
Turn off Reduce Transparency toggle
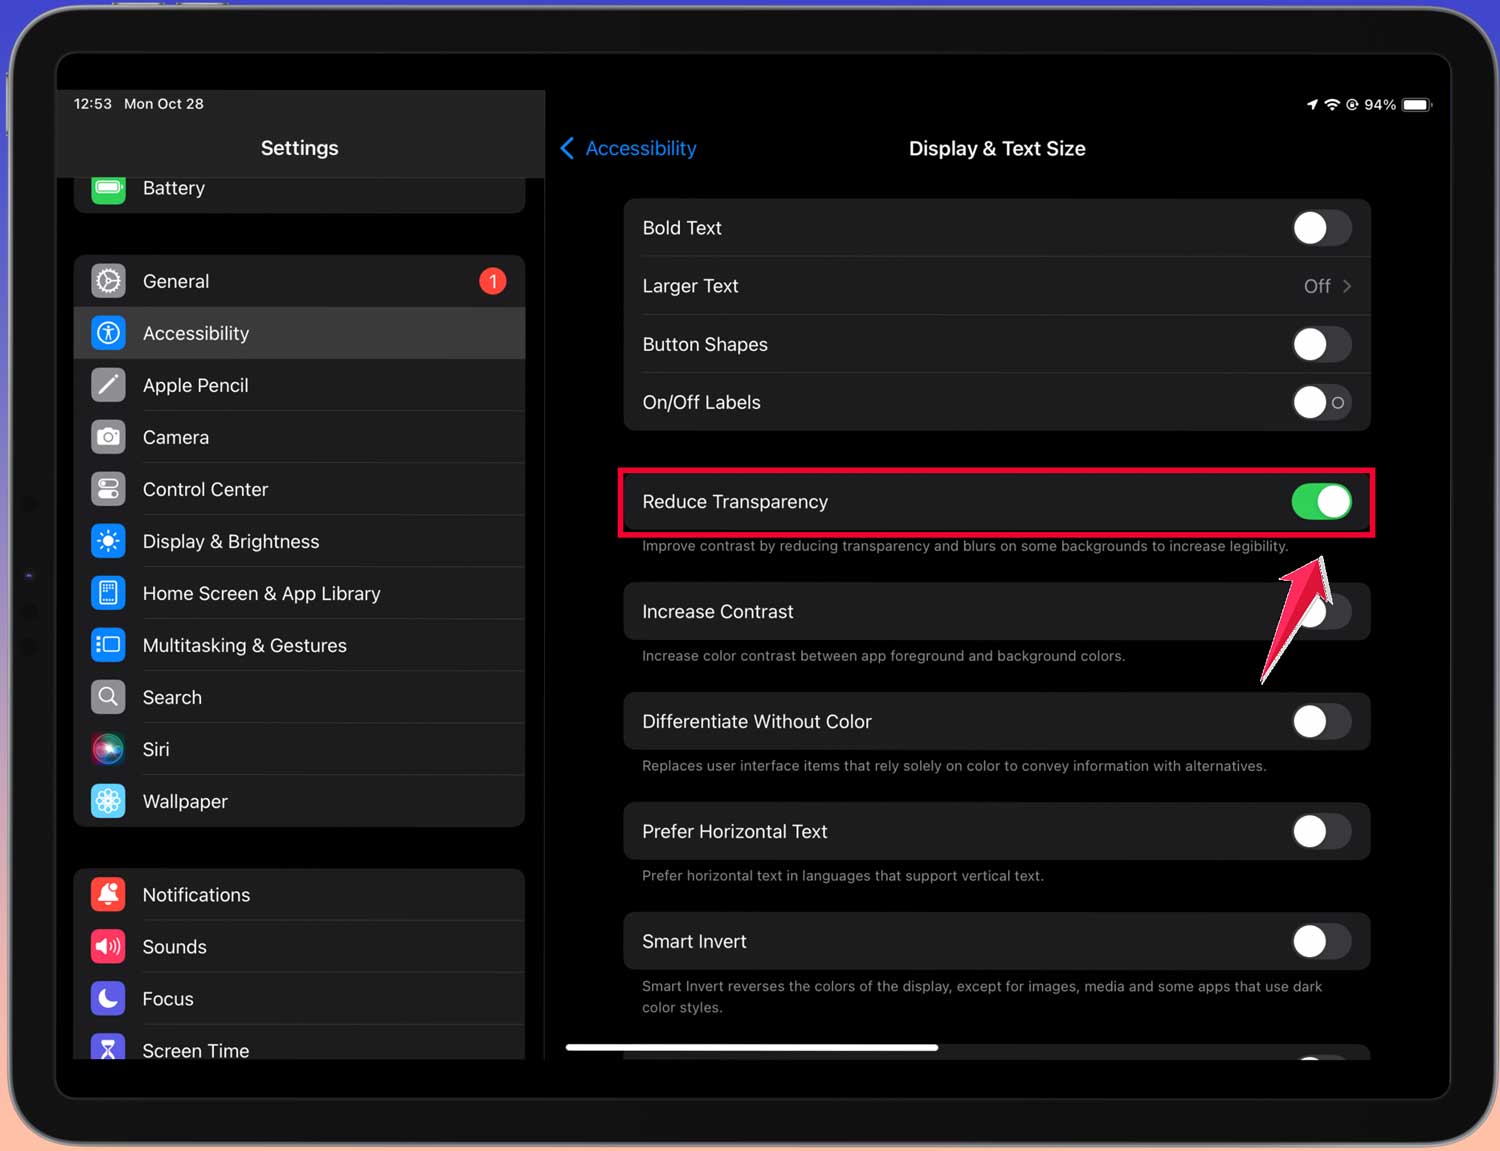point(1320,502)
